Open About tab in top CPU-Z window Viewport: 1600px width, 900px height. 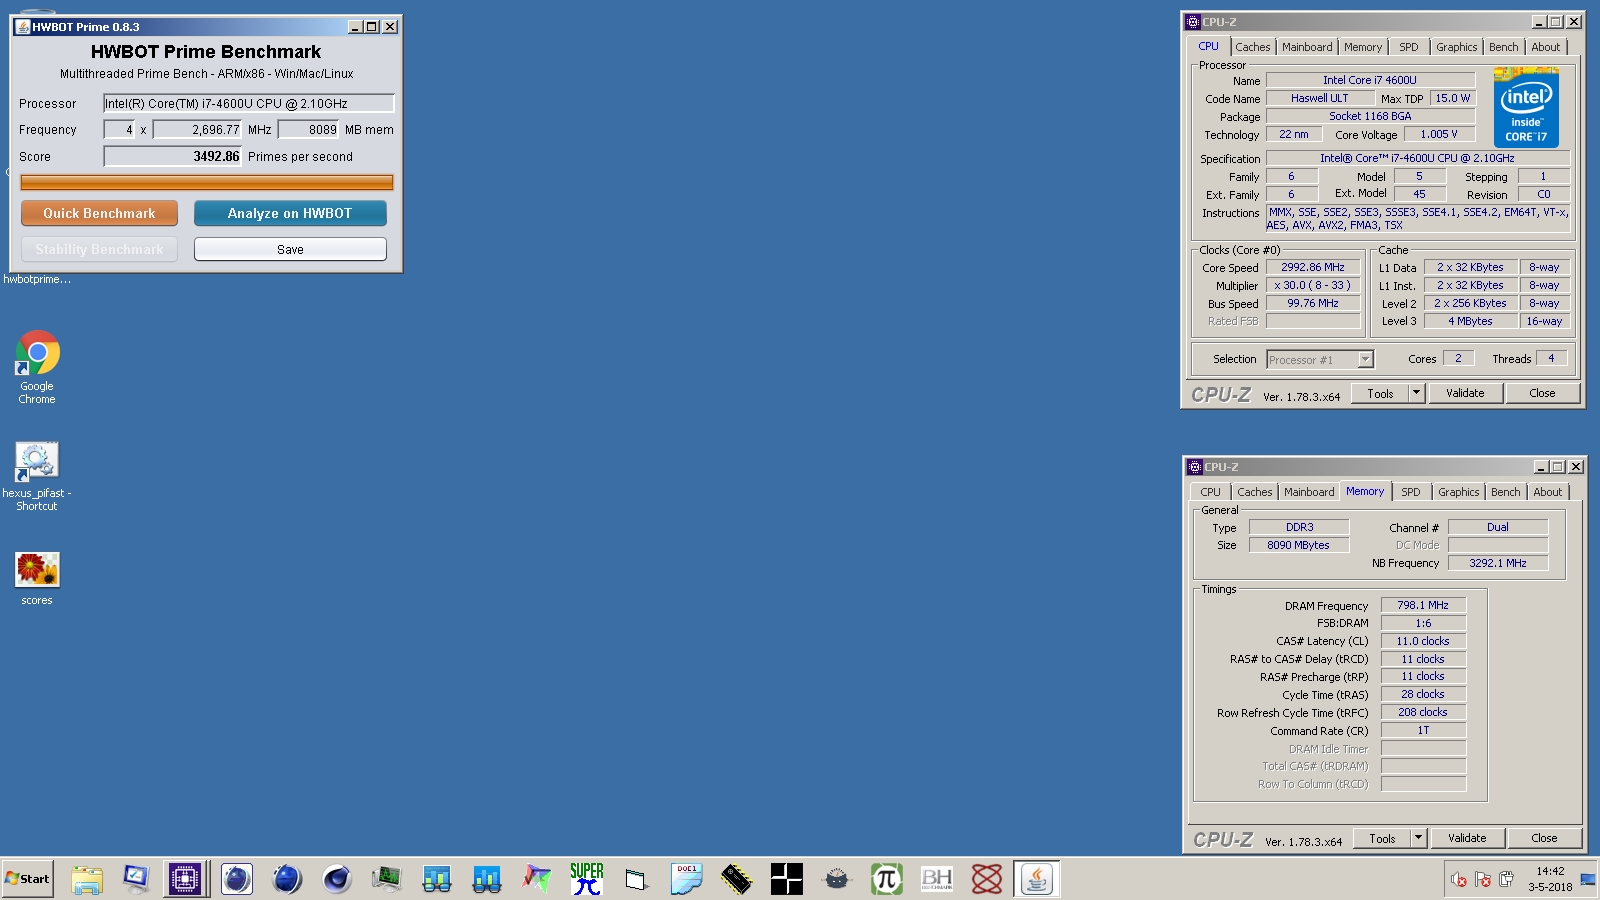click(x=1545, y=47)
